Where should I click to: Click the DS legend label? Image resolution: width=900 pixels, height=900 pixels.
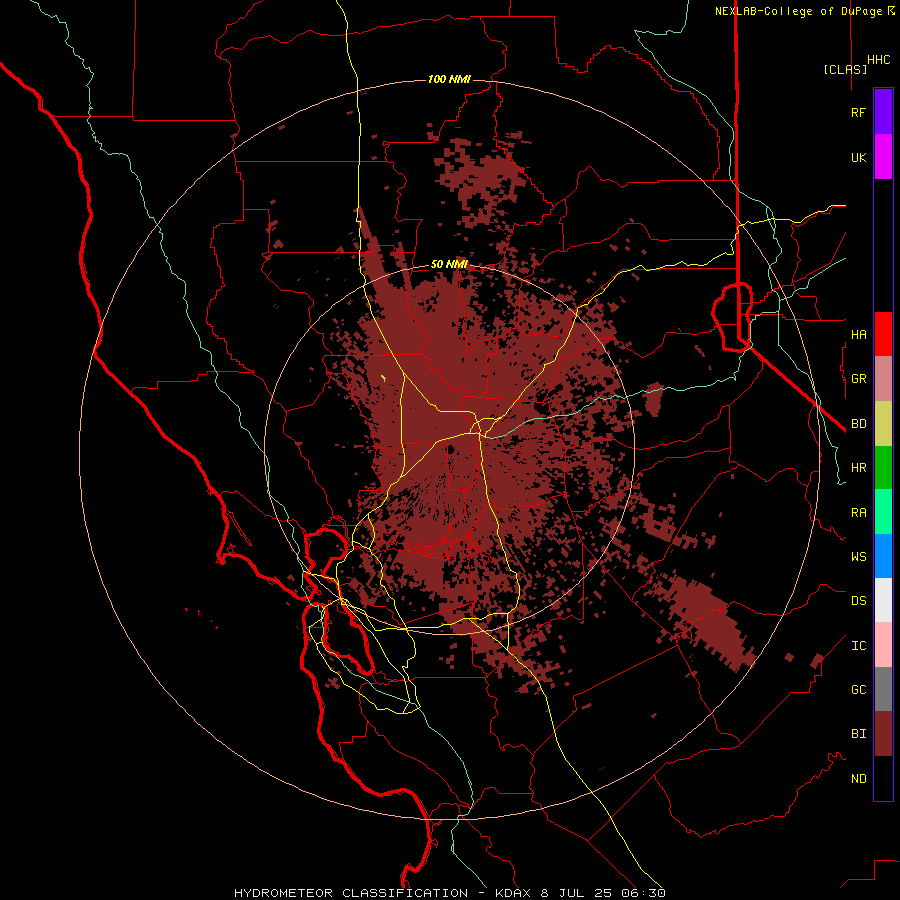click(x=858, y=601)
